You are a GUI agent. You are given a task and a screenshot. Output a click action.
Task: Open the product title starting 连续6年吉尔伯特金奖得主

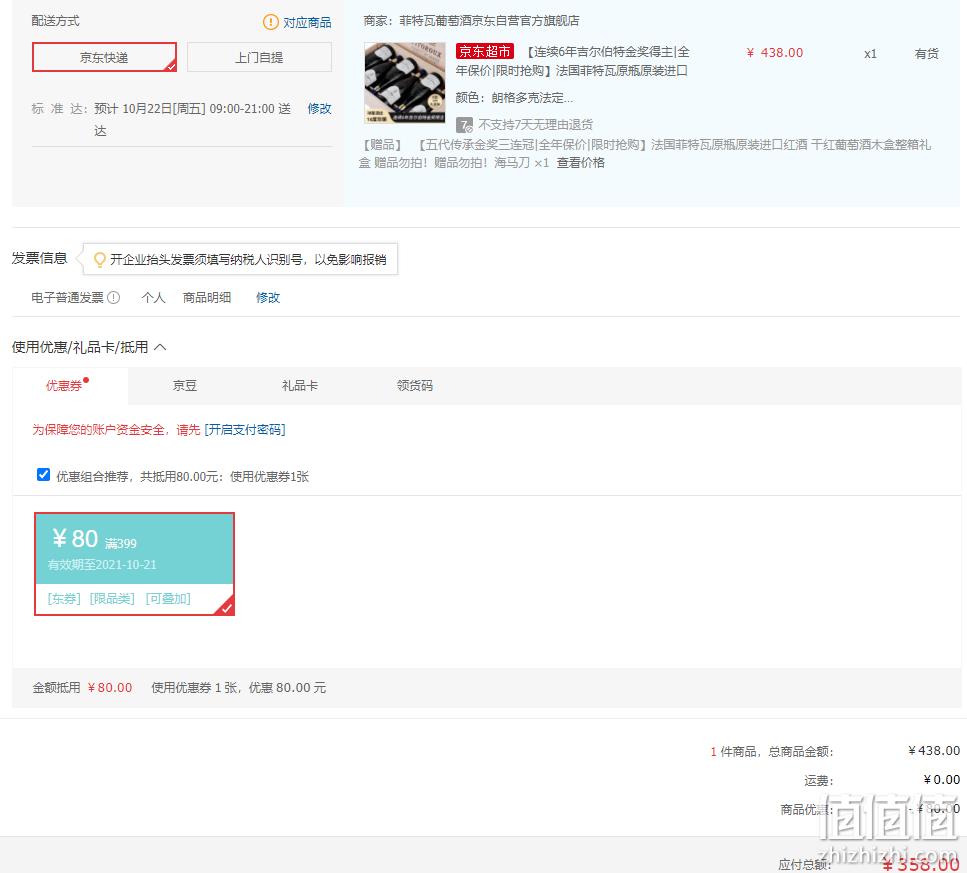tap(572, 62)
